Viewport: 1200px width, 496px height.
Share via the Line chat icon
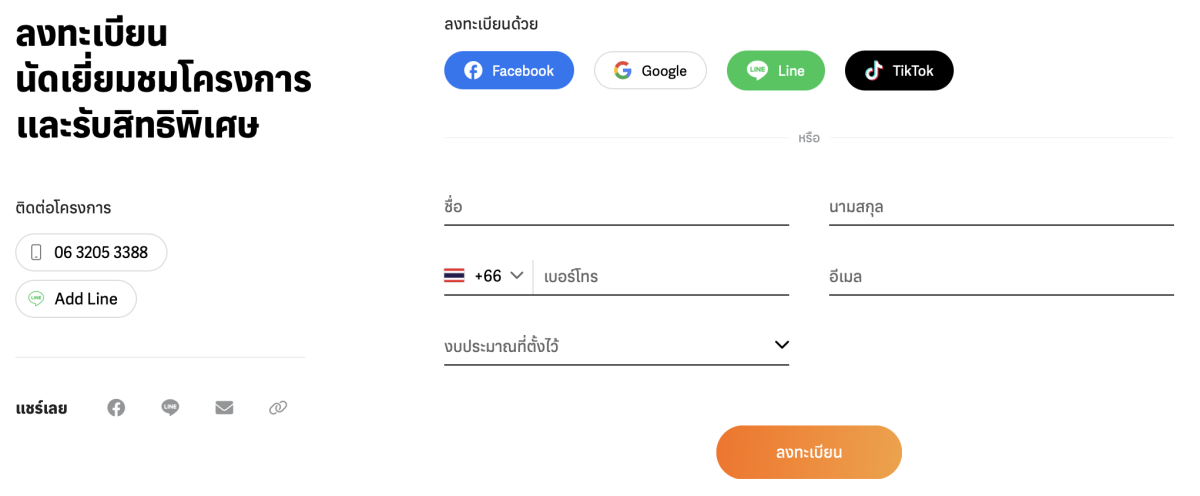pos(170,408)
